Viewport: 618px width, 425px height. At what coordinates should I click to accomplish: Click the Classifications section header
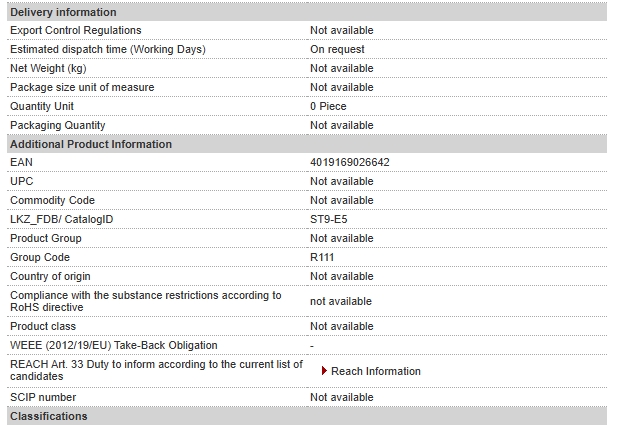307,416
